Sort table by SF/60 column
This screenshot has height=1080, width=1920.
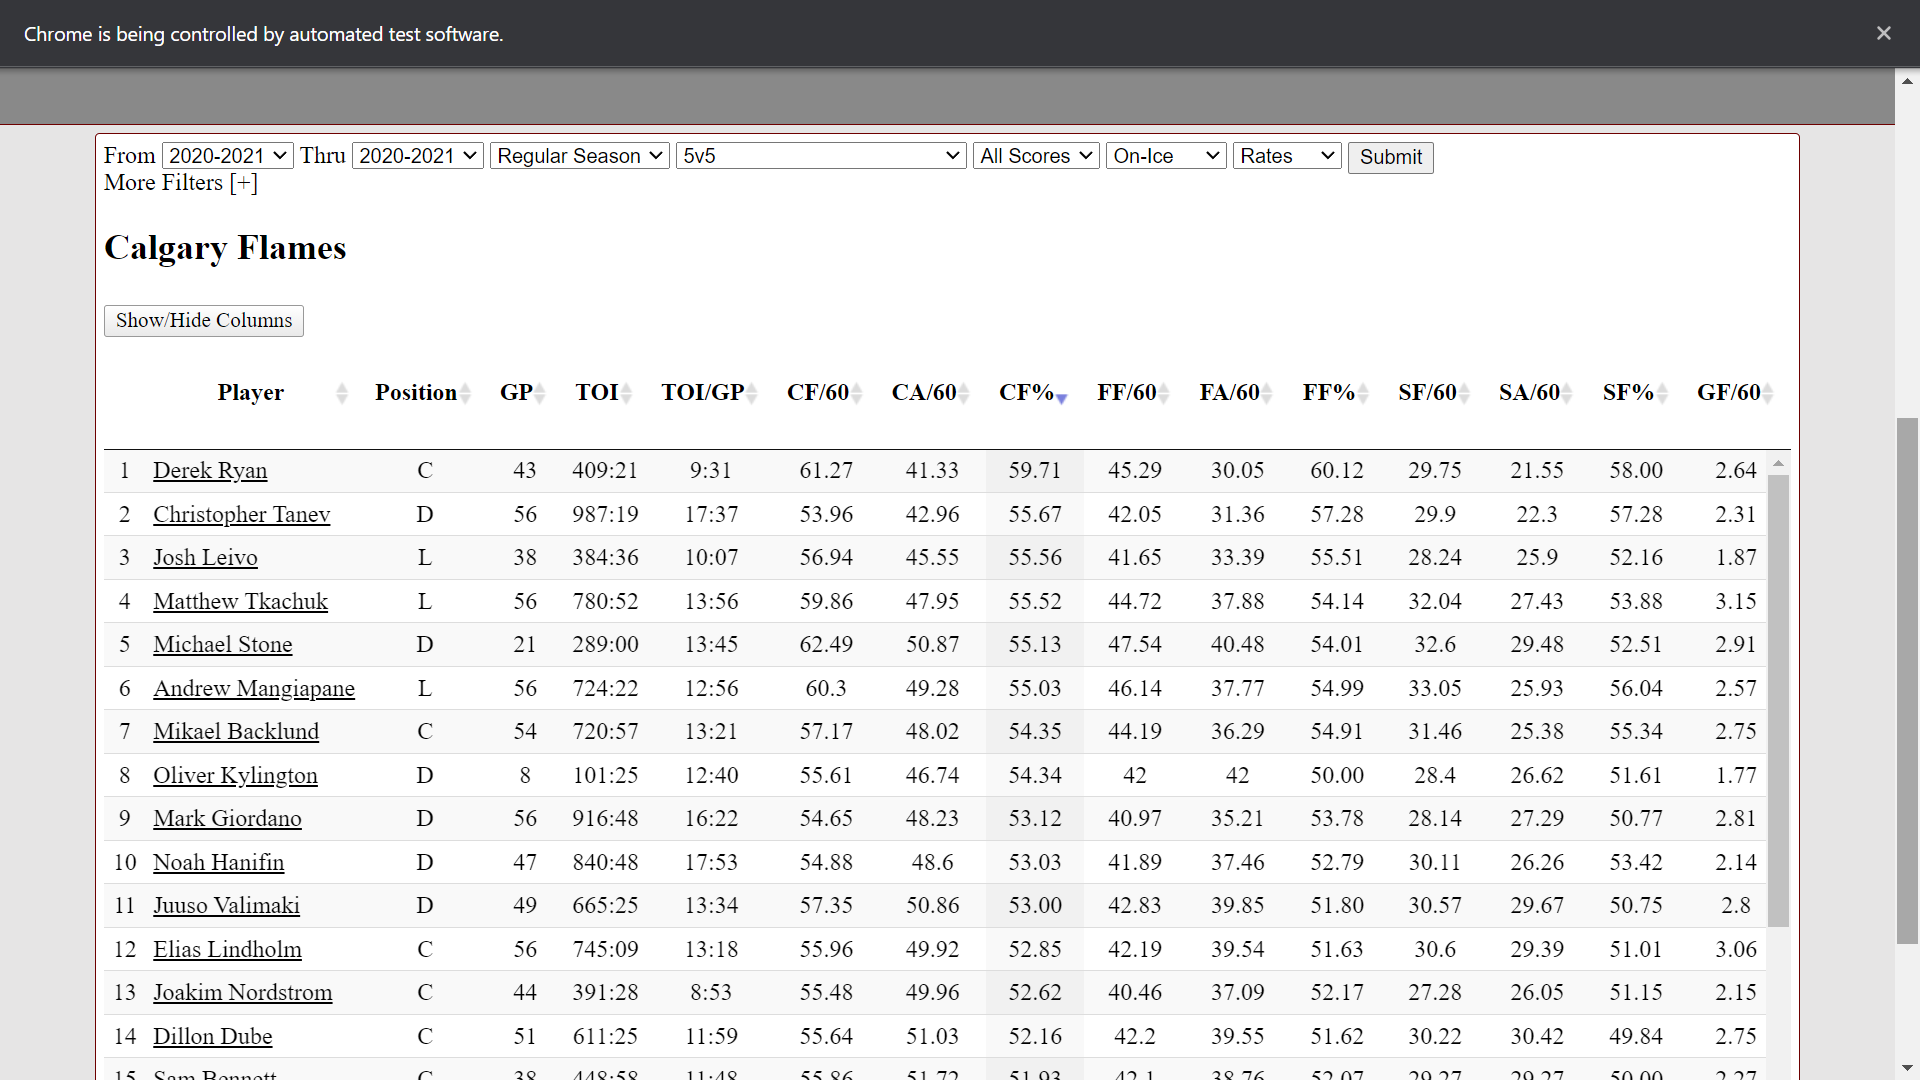tap(1428, 393)
